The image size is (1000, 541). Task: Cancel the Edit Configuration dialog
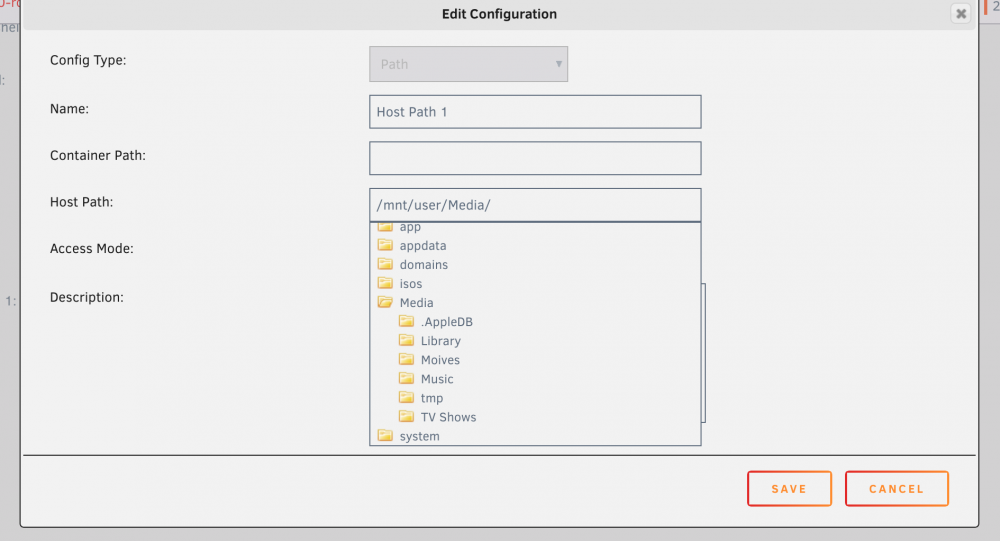[x=897, y=489]
